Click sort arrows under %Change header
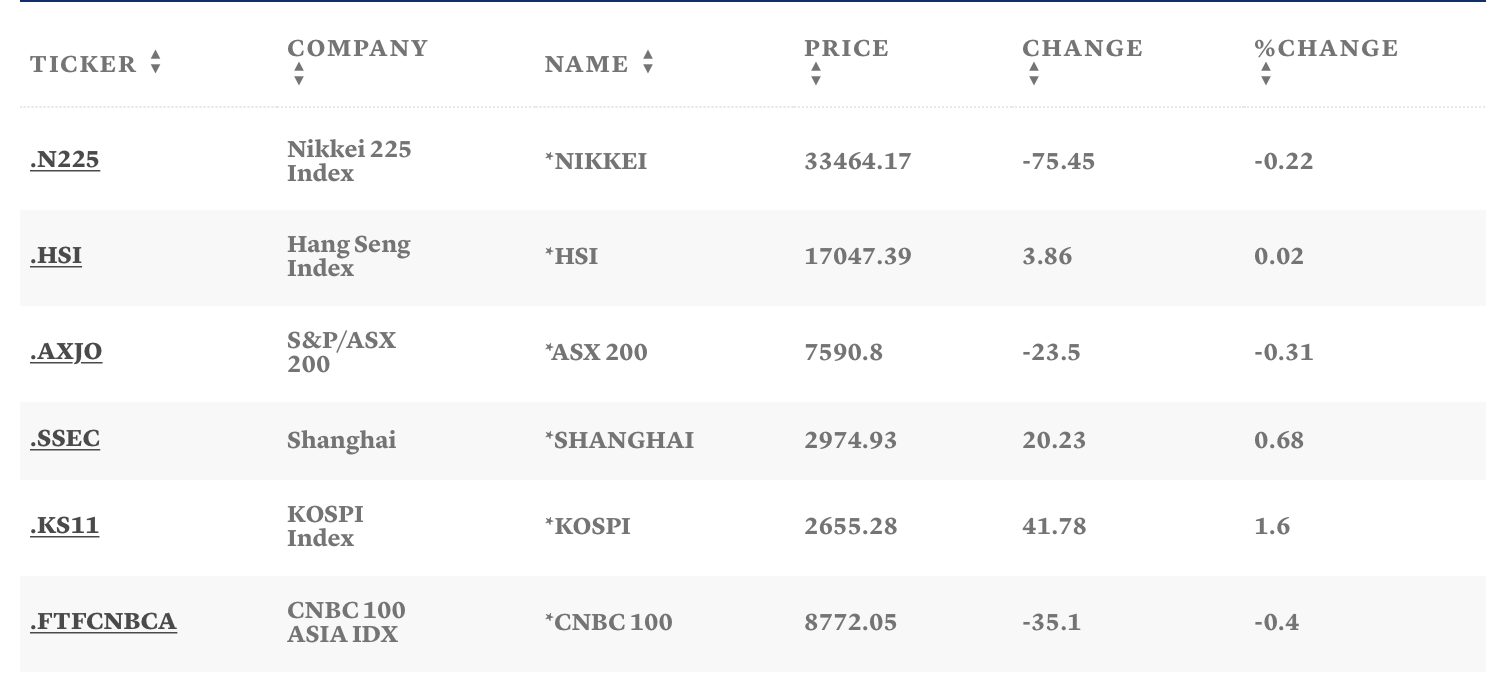 point(1265,74)
